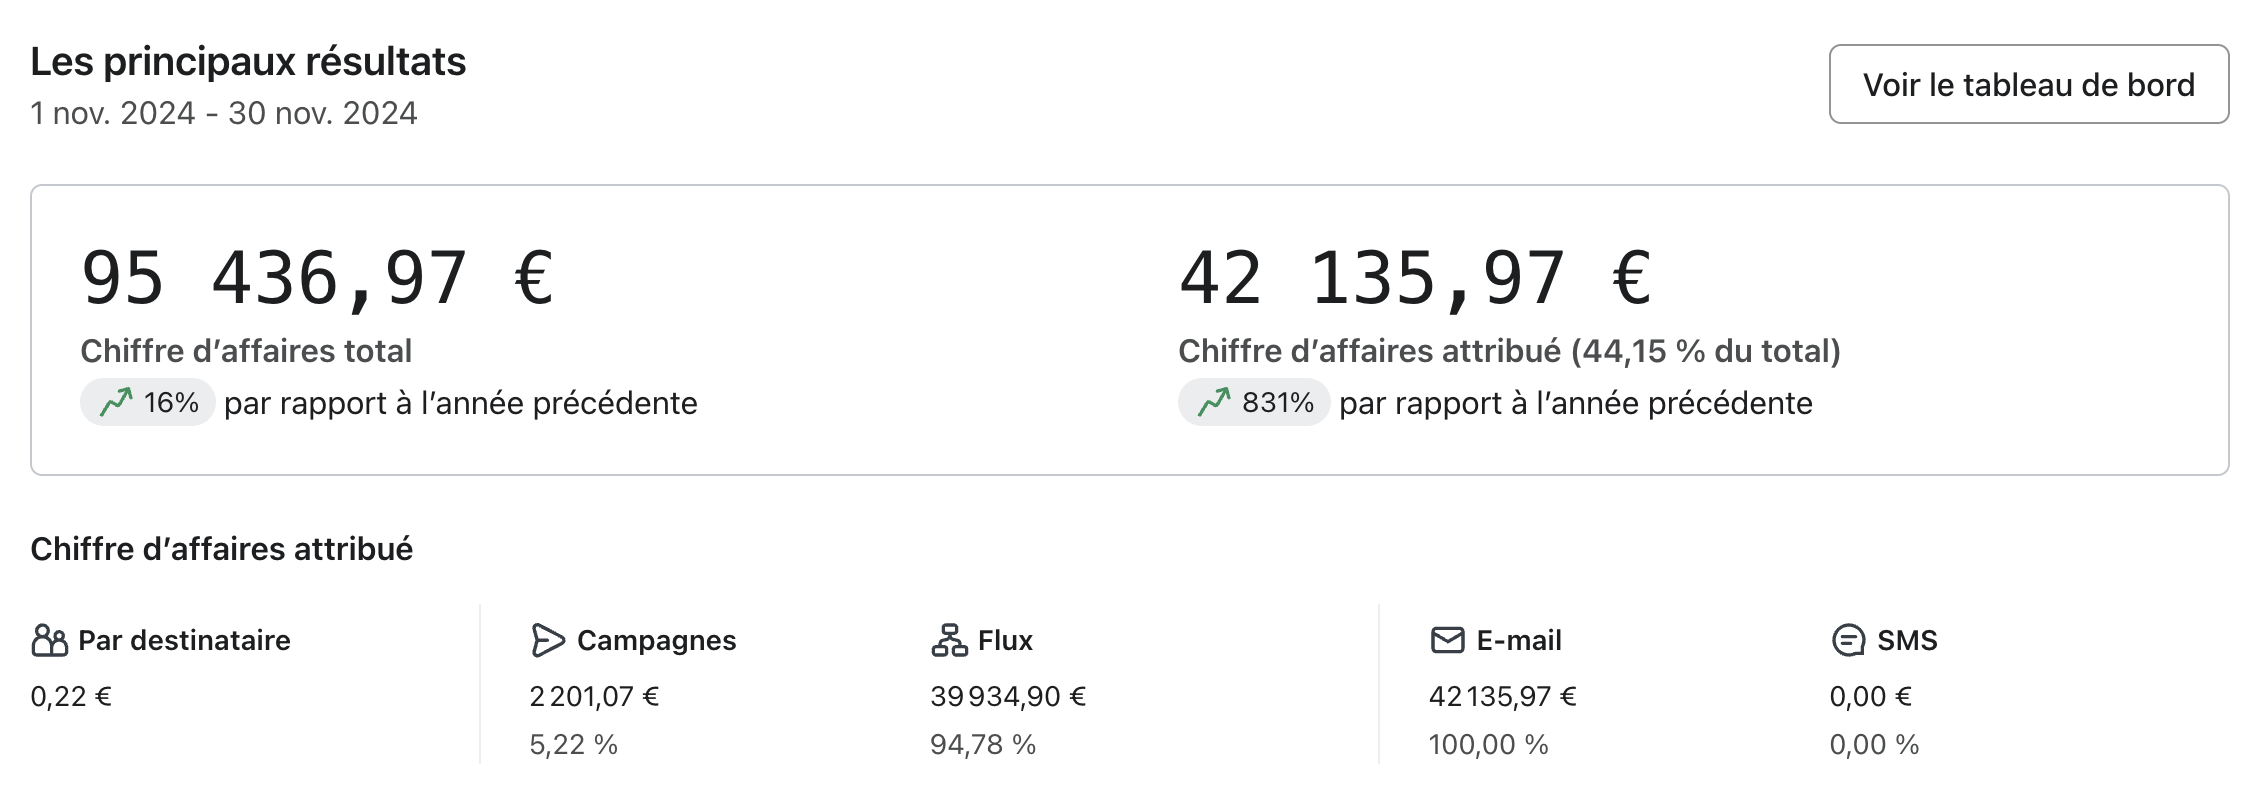Select the 16% growth badge
The height and width of the screenshot is (806, 2260).
click(x=148, y=403)
